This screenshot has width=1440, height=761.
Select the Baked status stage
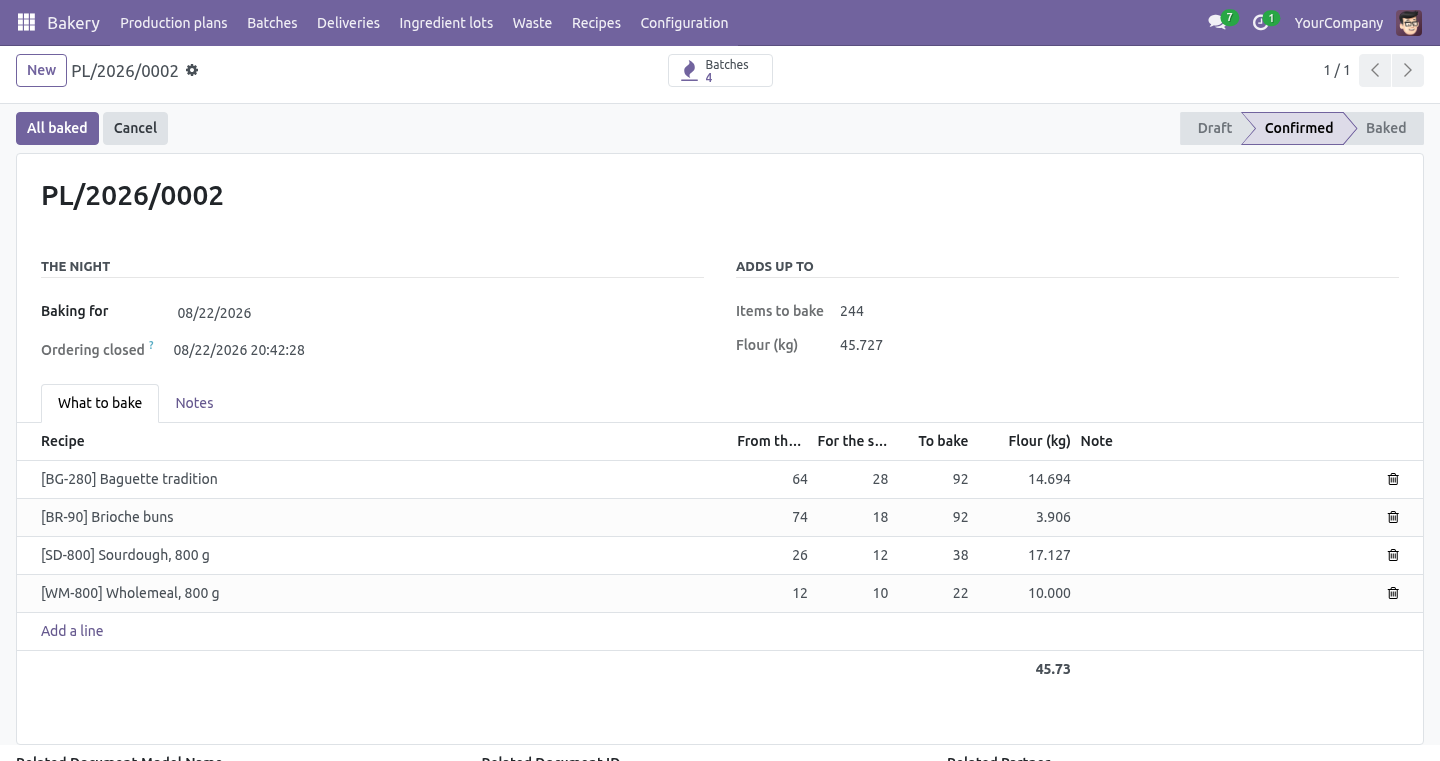[1386, 128]
